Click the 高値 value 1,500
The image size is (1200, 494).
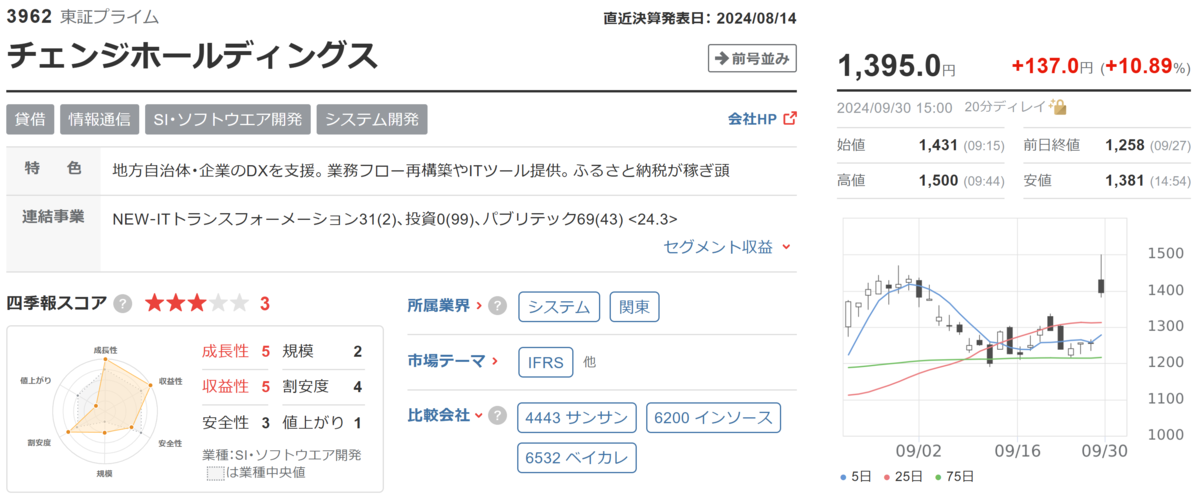[x=938, y=180]
